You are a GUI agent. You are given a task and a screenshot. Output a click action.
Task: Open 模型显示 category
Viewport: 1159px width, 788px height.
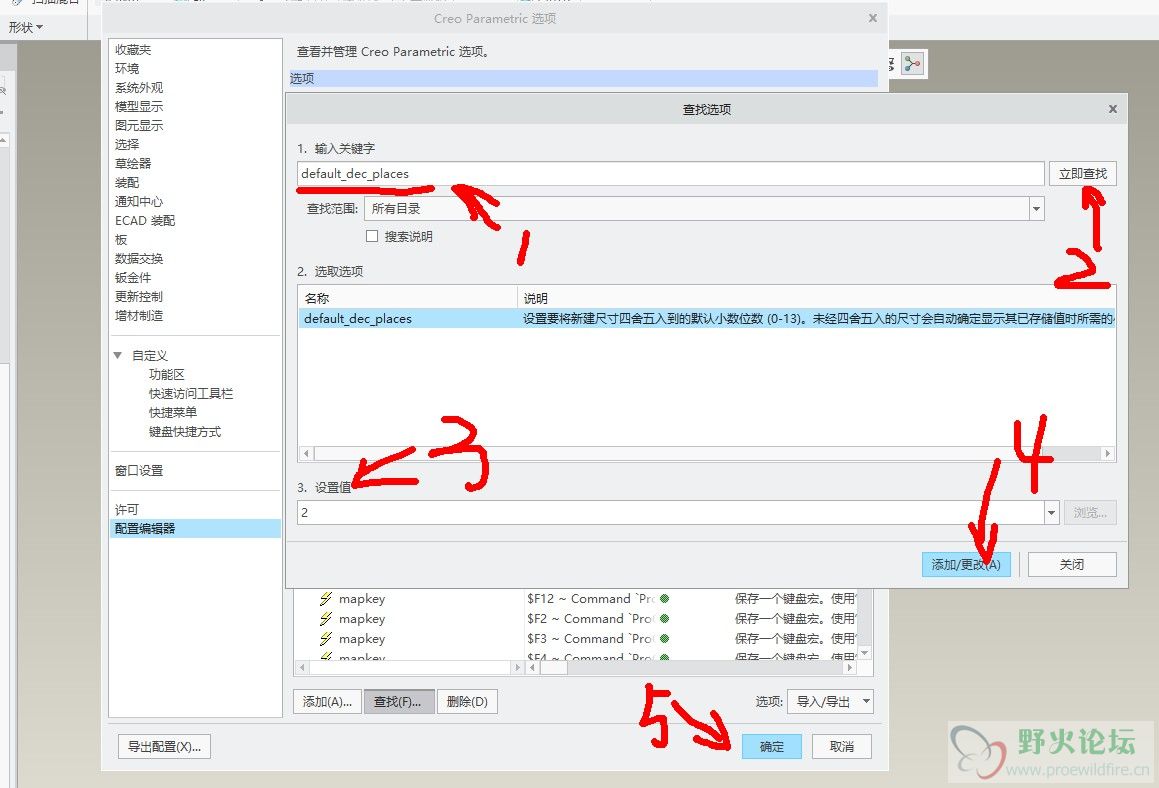tap(139, 106)
